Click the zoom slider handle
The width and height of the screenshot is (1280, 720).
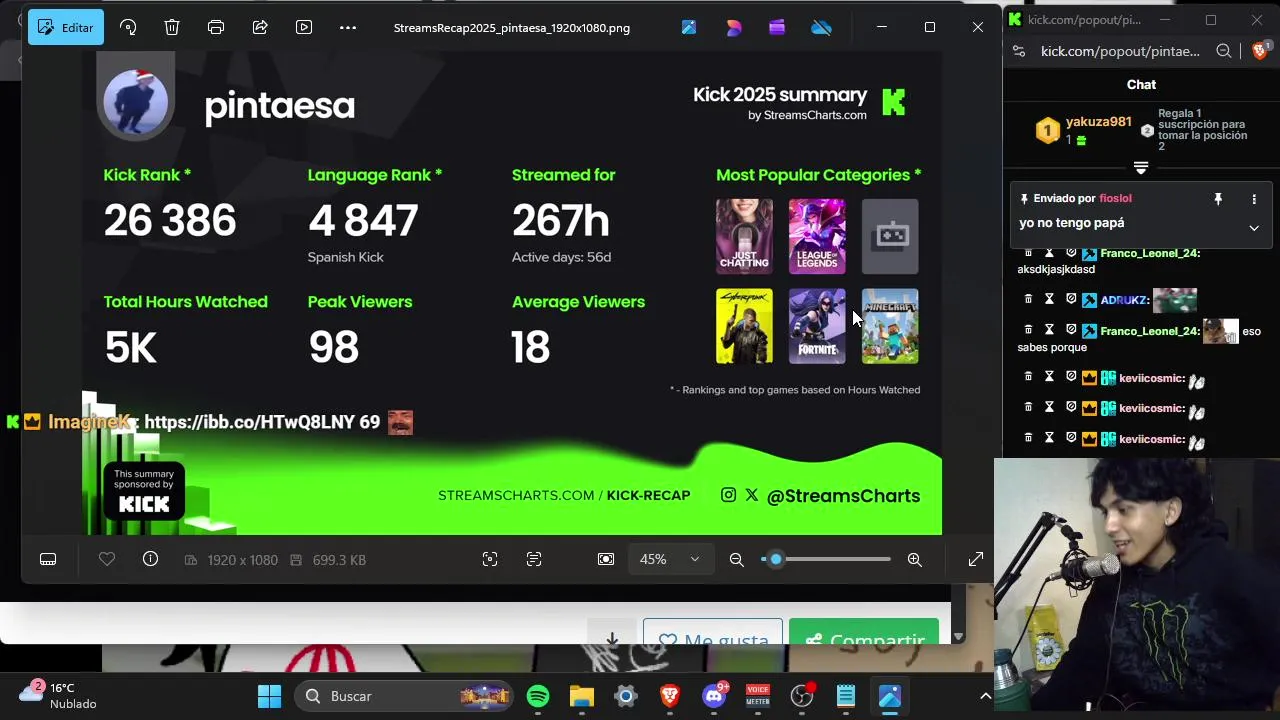[x=776, y=559]
